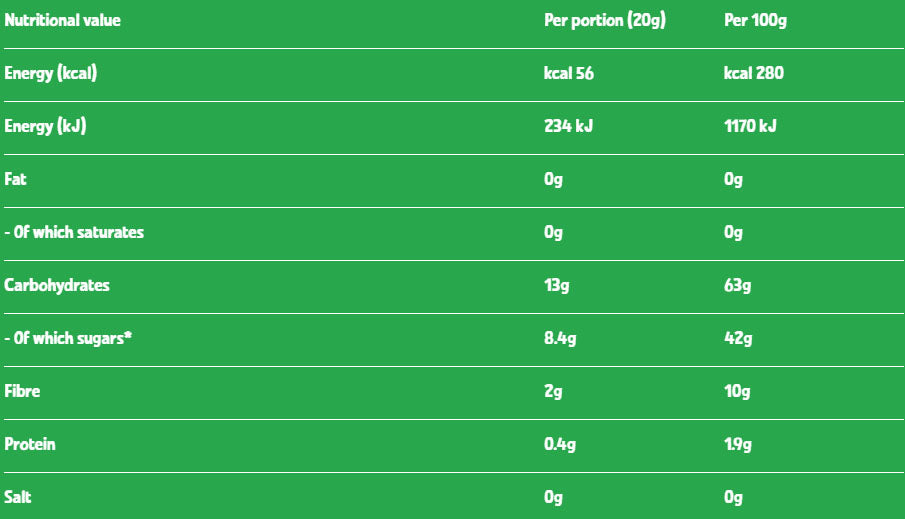Select the "Salt" row label
Screen dimensions: 905x519
[19, 497]
